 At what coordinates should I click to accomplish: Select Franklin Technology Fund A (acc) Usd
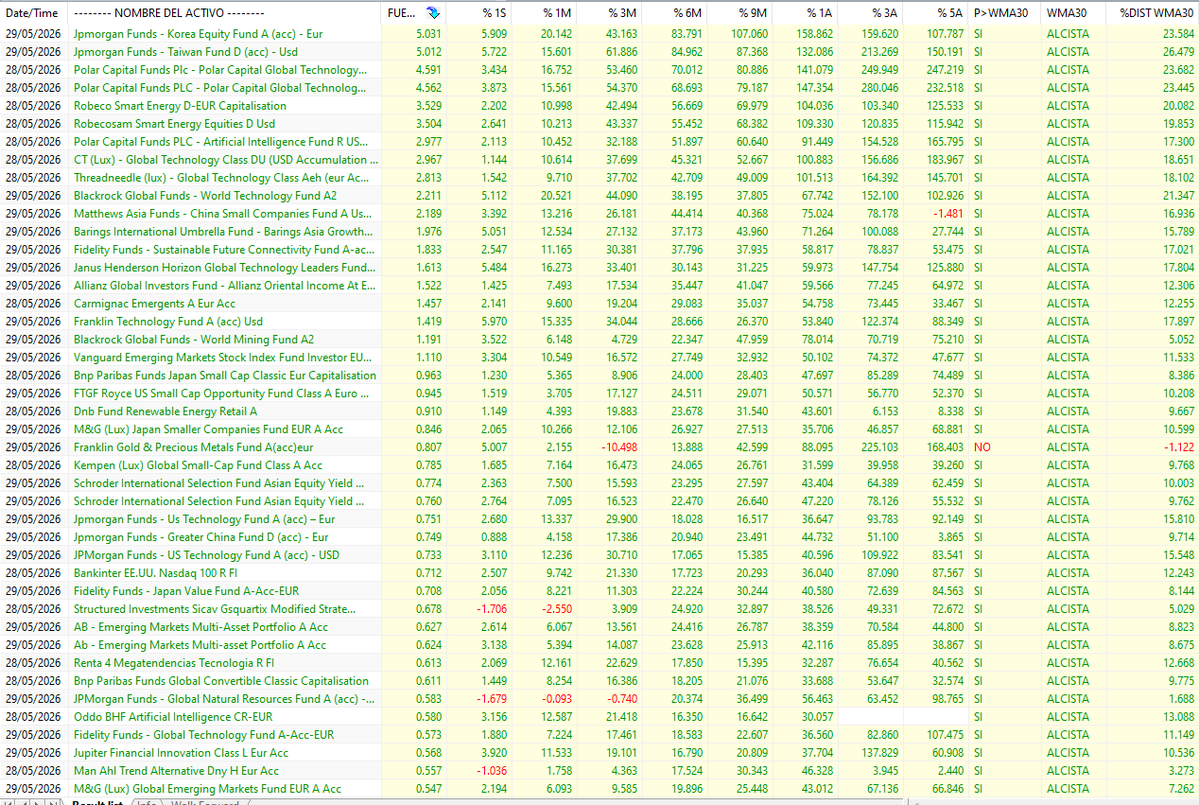600,321
